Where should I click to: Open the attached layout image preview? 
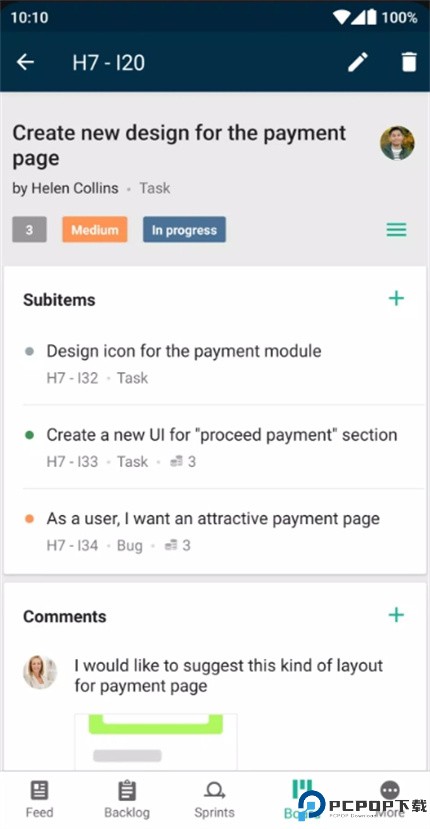click(155, 741)
